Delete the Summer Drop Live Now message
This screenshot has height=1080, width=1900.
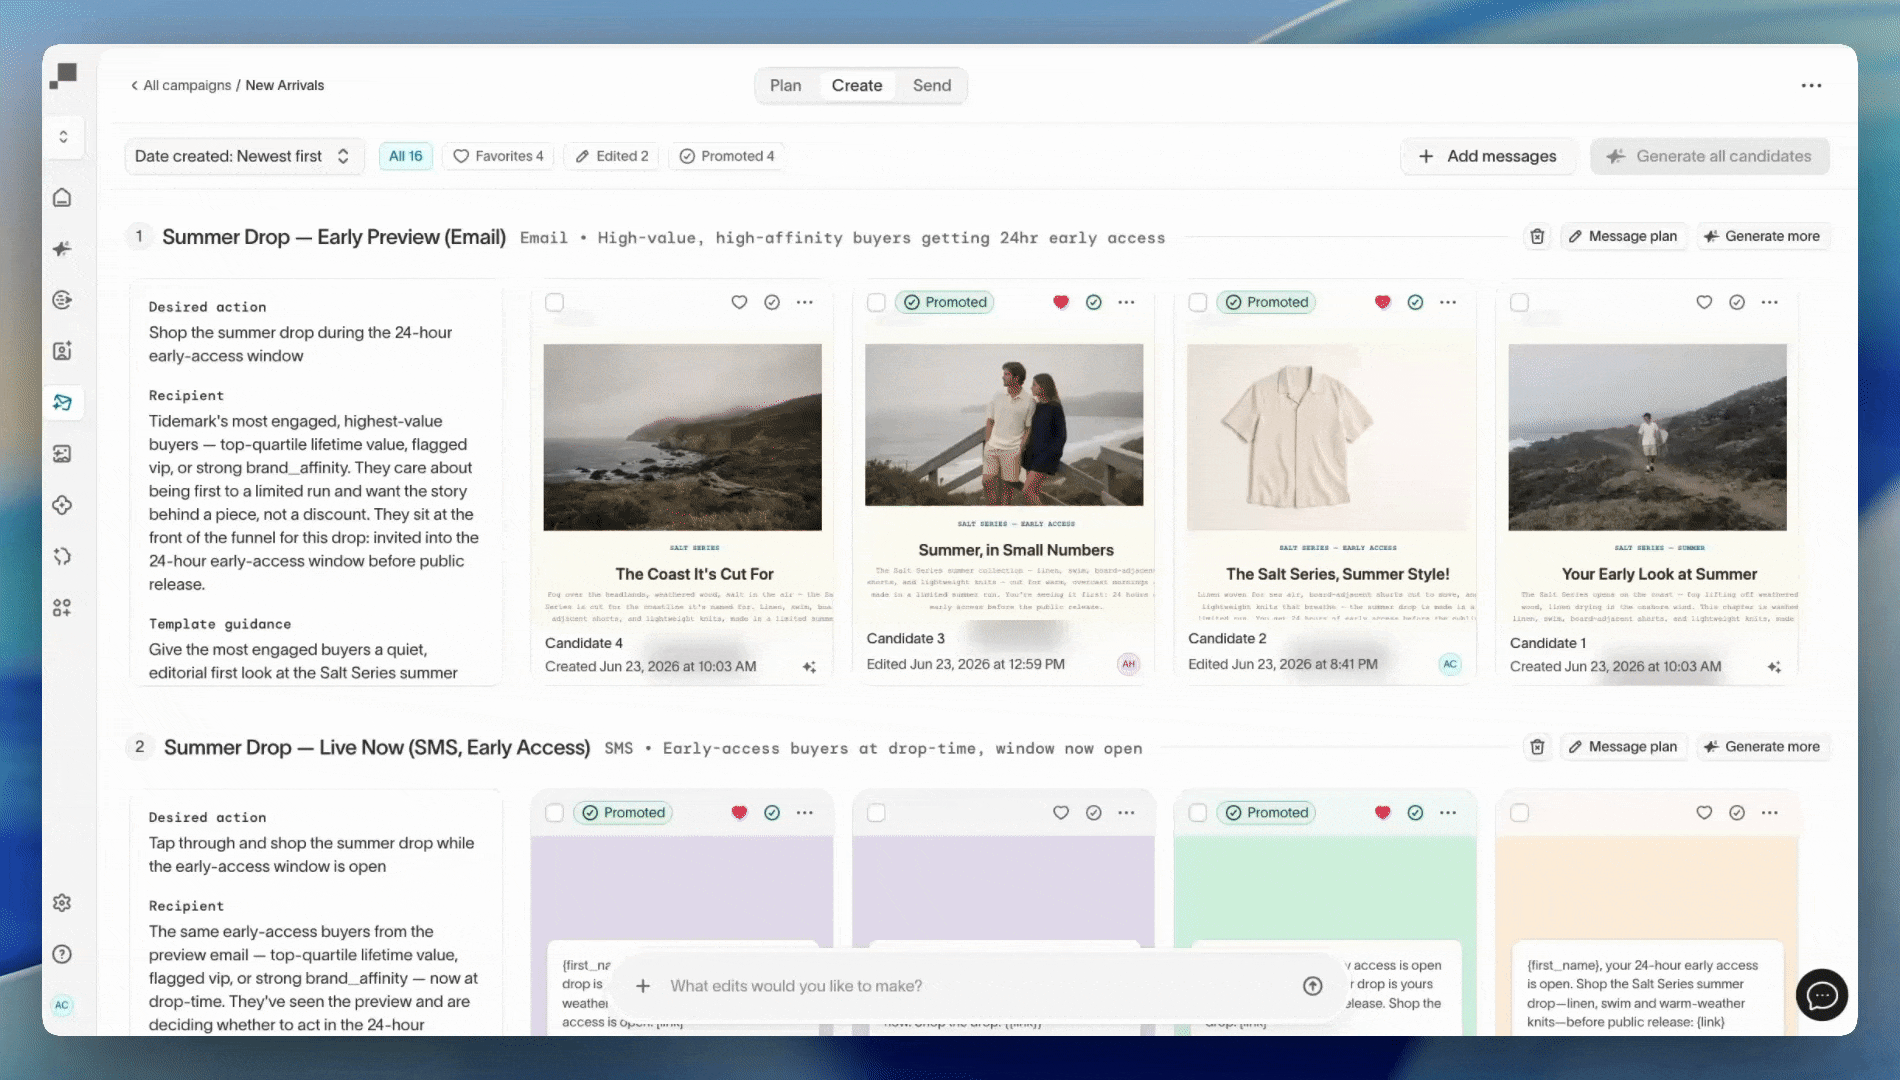[1537, 747]
